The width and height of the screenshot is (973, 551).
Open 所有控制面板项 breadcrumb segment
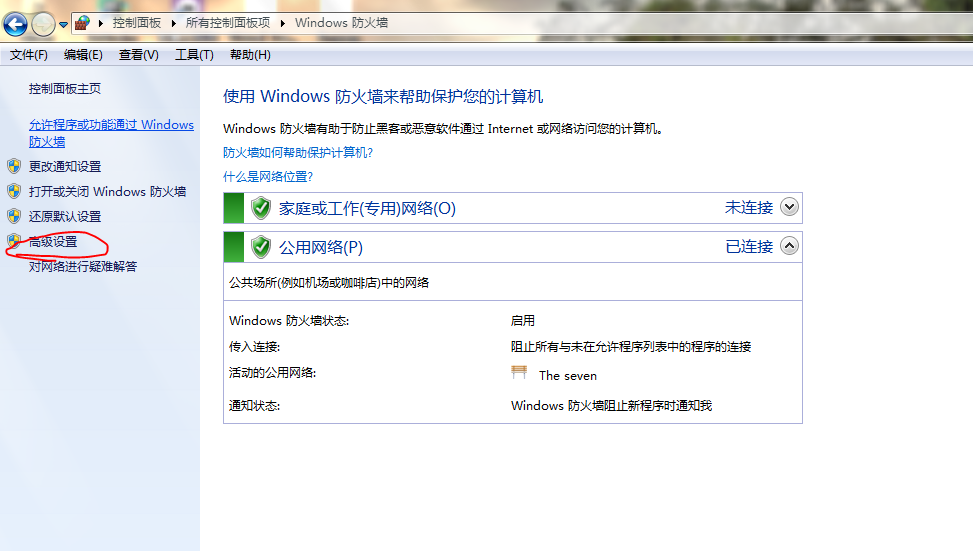[228, 23]
